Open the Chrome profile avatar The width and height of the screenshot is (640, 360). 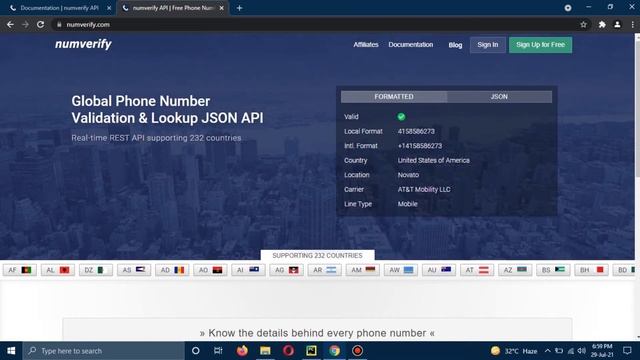point(617,24)
